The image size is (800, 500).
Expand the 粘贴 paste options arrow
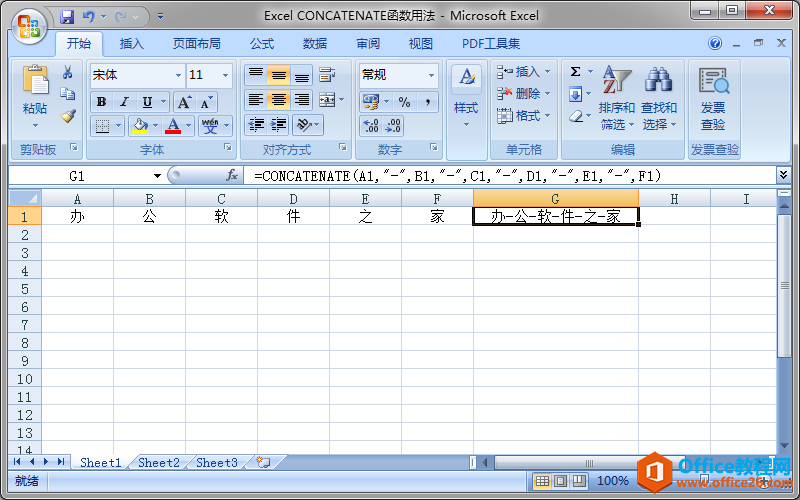pos(35,126)
